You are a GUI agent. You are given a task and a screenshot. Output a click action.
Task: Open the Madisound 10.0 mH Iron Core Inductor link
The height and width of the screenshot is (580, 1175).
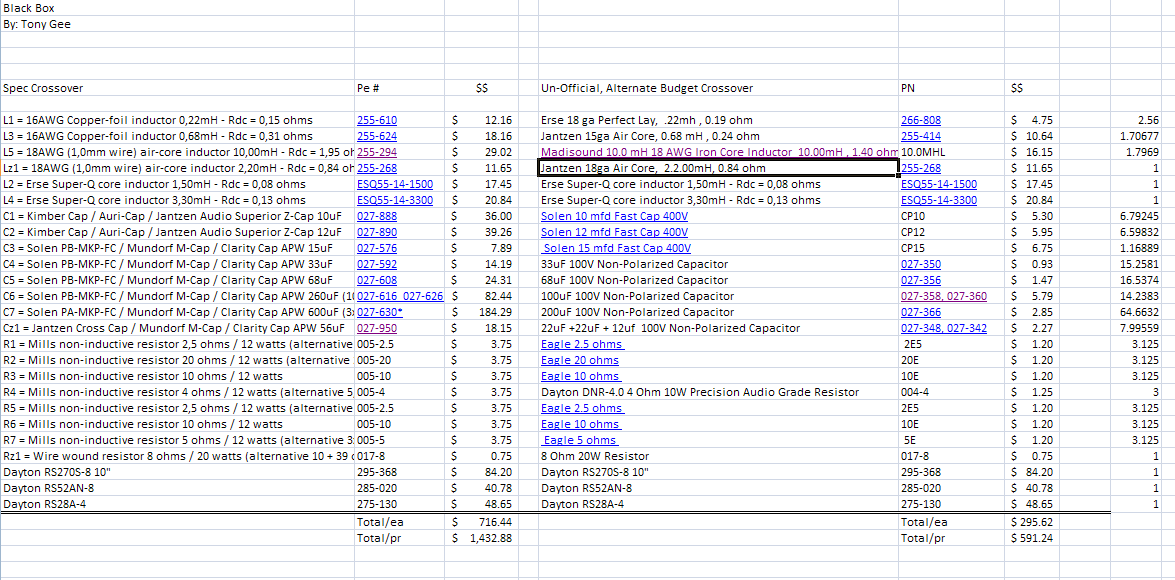(719, 152)
